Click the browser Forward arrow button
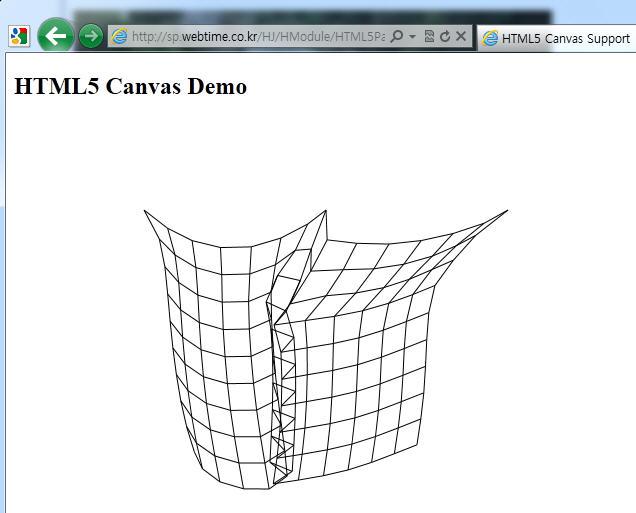Screen dimensions: 636x513 tap(91, 36)
